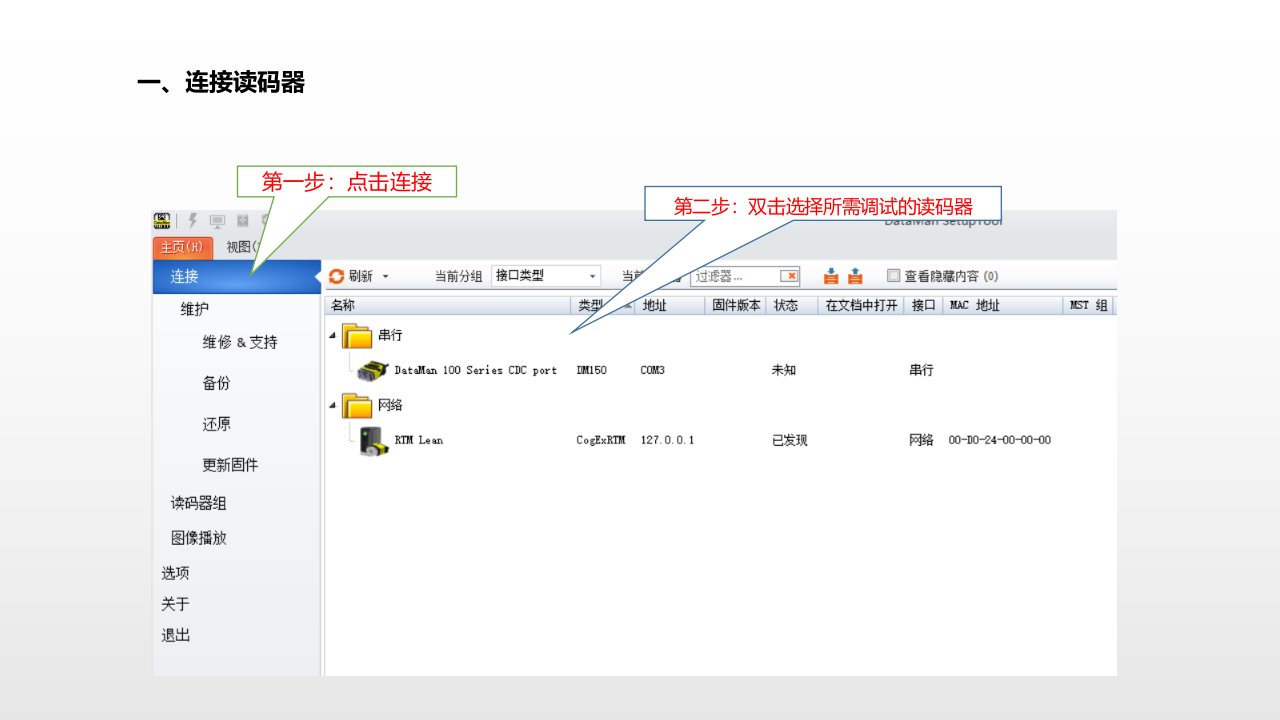1280x720 pixels.
Task: Click the DataMan app logo icon
Action: (162, 221)
